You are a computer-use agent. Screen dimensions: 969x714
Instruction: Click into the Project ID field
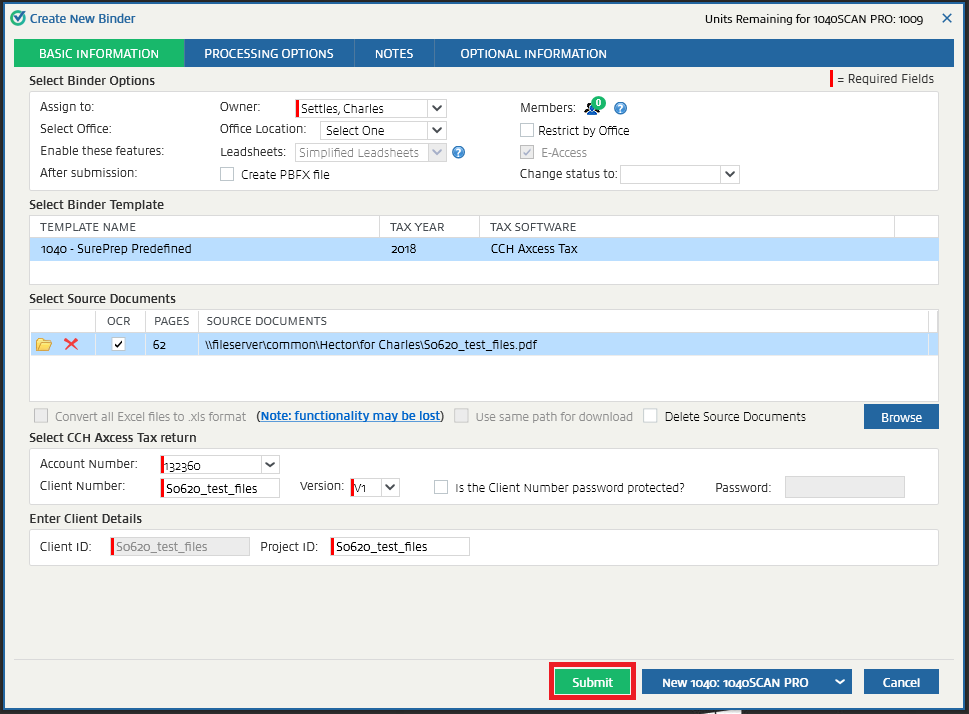point(400,547)
